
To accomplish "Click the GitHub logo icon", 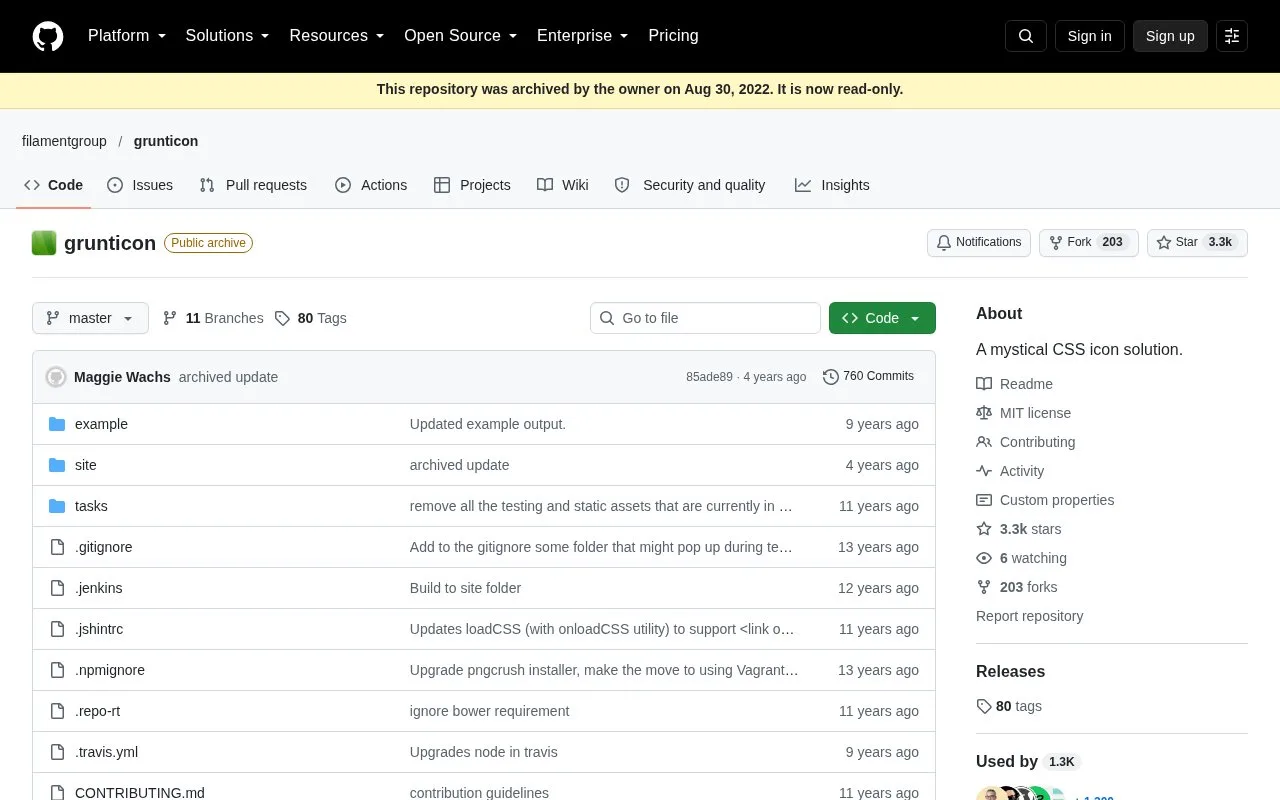I will [x=48, y=36].
